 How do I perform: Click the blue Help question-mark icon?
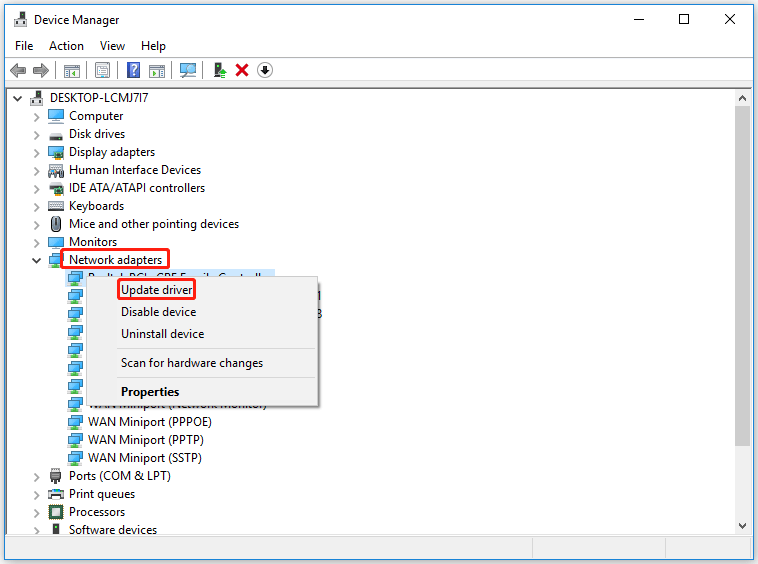click(133, 71)
